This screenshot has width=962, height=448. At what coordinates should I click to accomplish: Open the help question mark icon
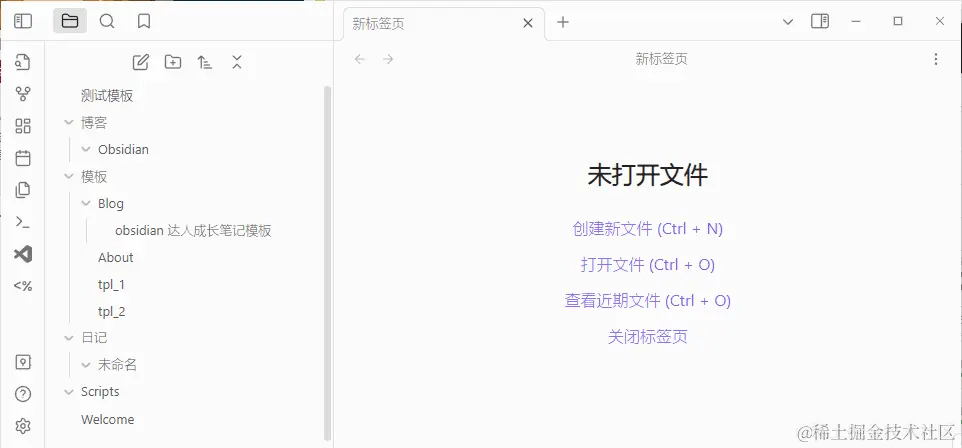(23, 394)
